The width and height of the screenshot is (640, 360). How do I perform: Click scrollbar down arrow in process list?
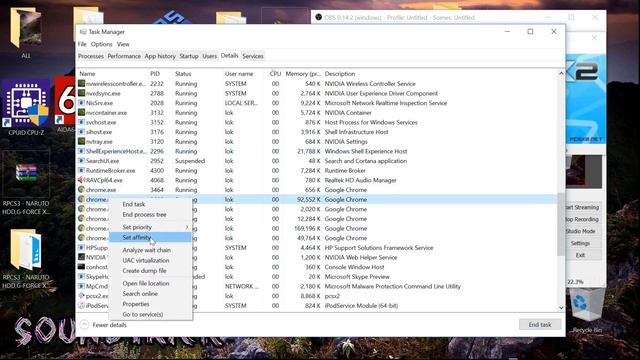coord(561,308)
